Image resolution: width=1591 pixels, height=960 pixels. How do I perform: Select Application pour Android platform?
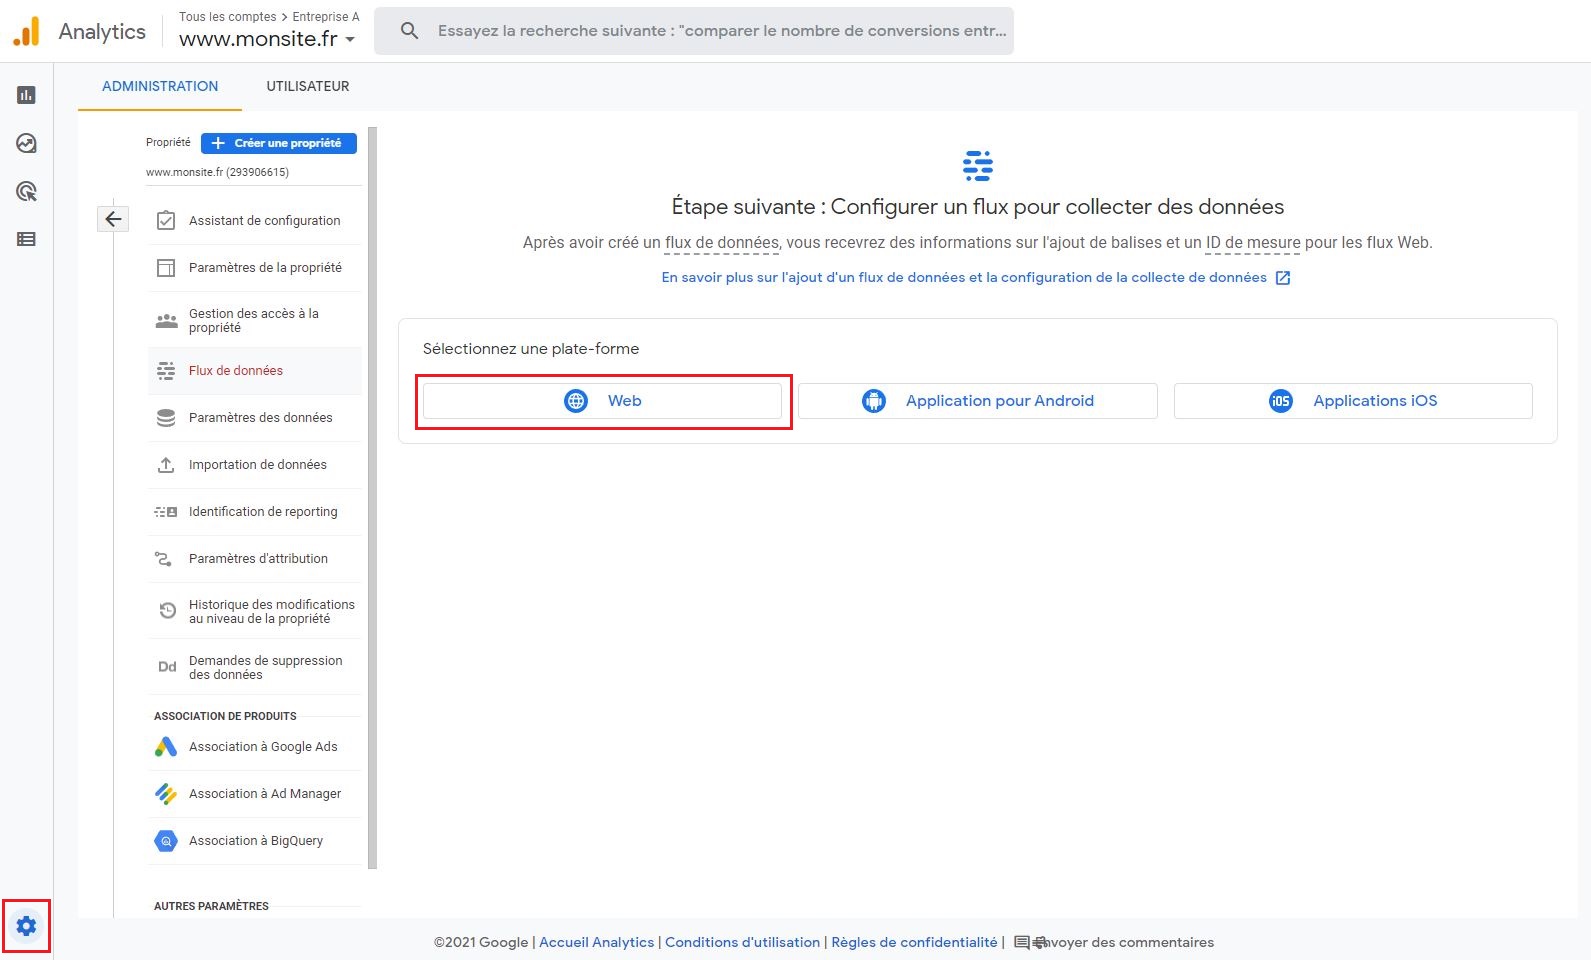(x=977, y=401)
